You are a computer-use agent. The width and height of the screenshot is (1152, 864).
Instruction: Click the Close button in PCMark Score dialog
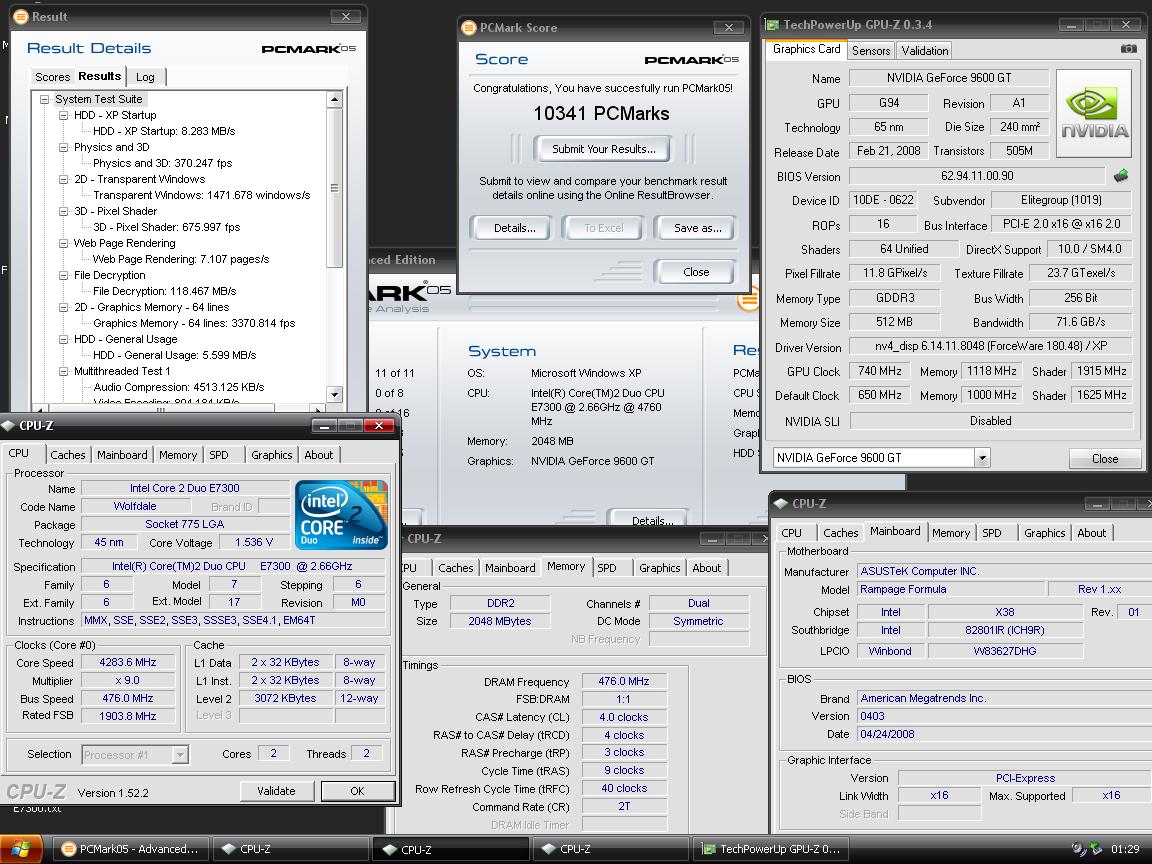[x=696, y=272]
